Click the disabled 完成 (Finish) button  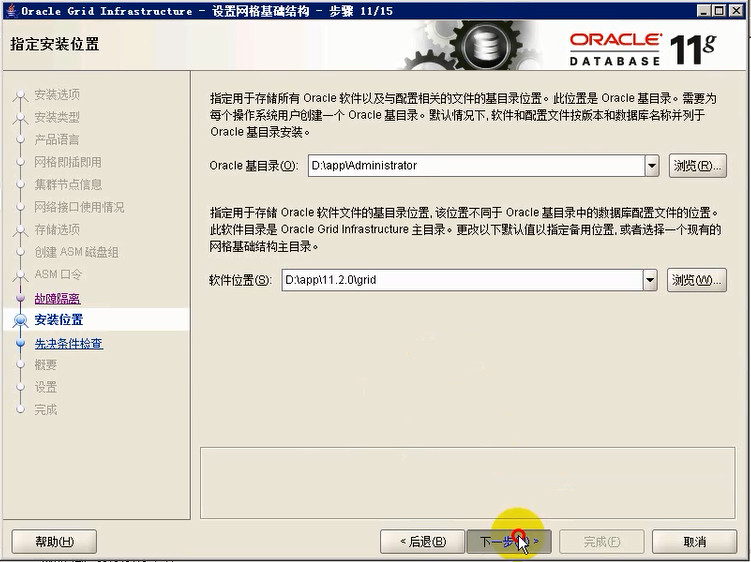pos(602,541)
